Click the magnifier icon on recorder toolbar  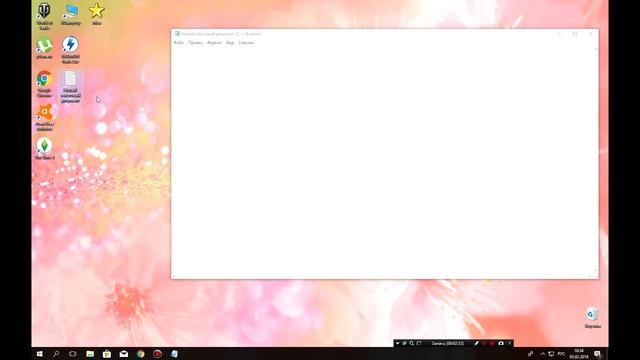tap(411, 344)
